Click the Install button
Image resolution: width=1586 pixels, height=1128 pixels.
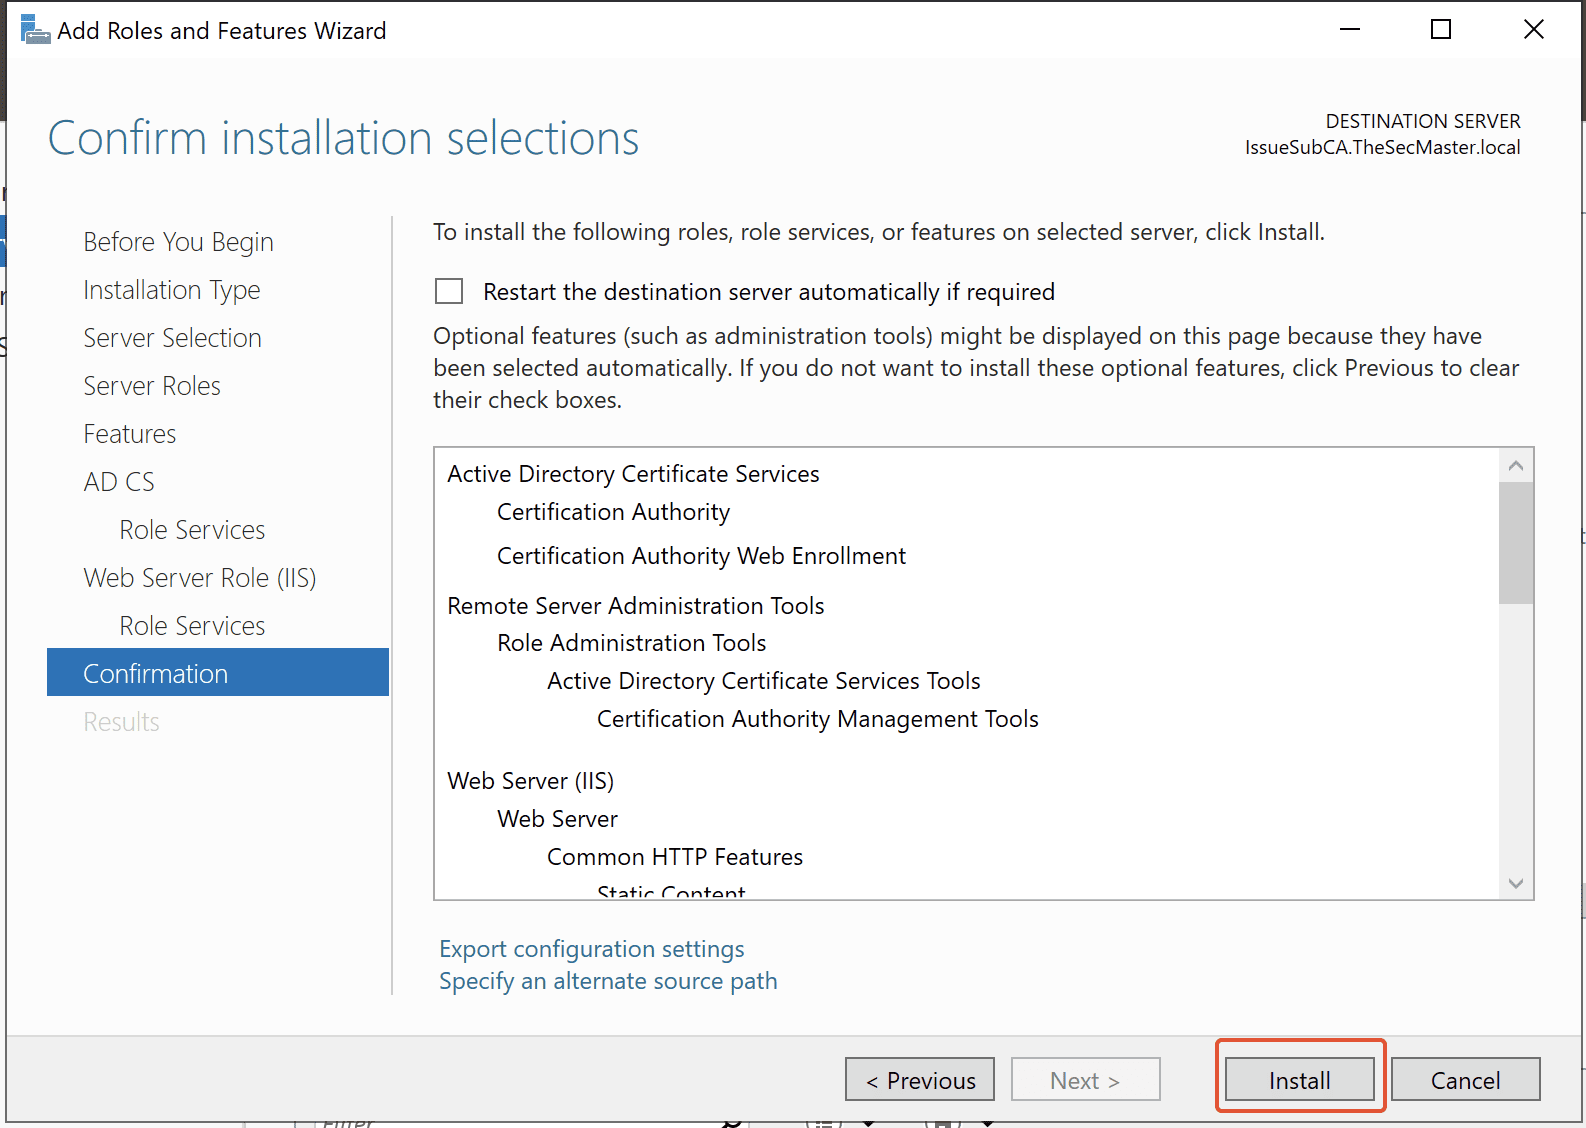pyautogui.click(x=1299, y=1080)
